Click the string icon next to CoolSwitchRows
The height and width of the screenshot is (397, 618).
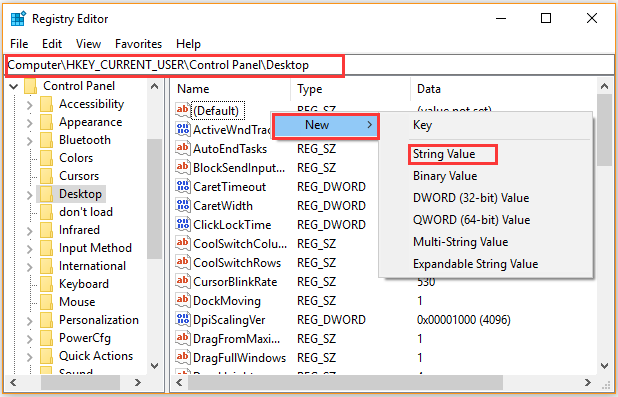(x=182, y=262)
